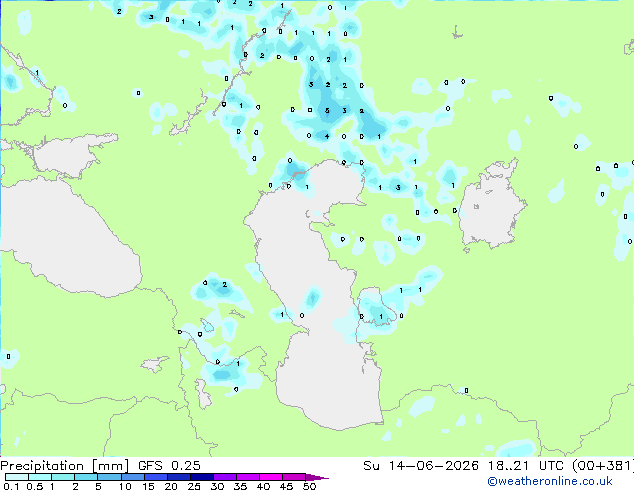Click the "GFS 0.25" model label
Viewport: 634px width, 490px height.
(x=169, y=466)
